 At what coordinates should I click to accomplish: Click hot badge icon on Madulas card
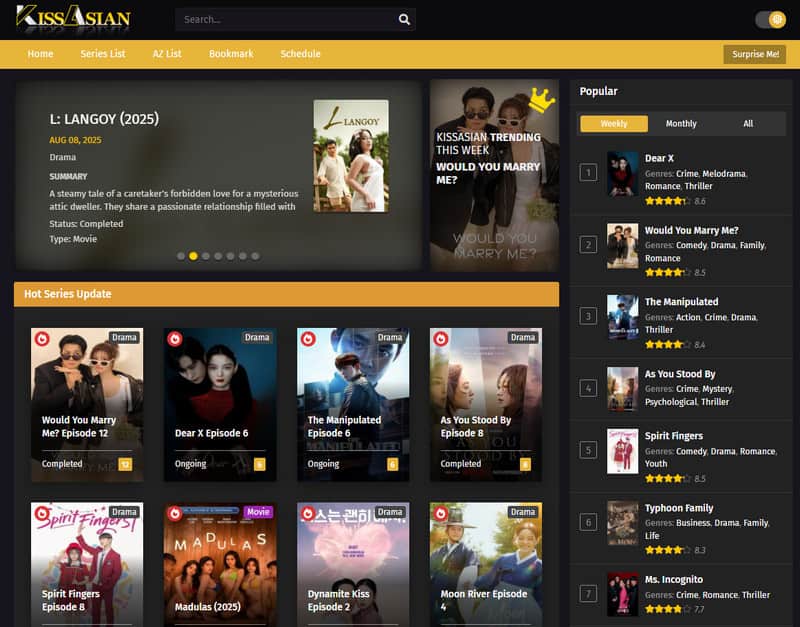click(x=175, y=514)
